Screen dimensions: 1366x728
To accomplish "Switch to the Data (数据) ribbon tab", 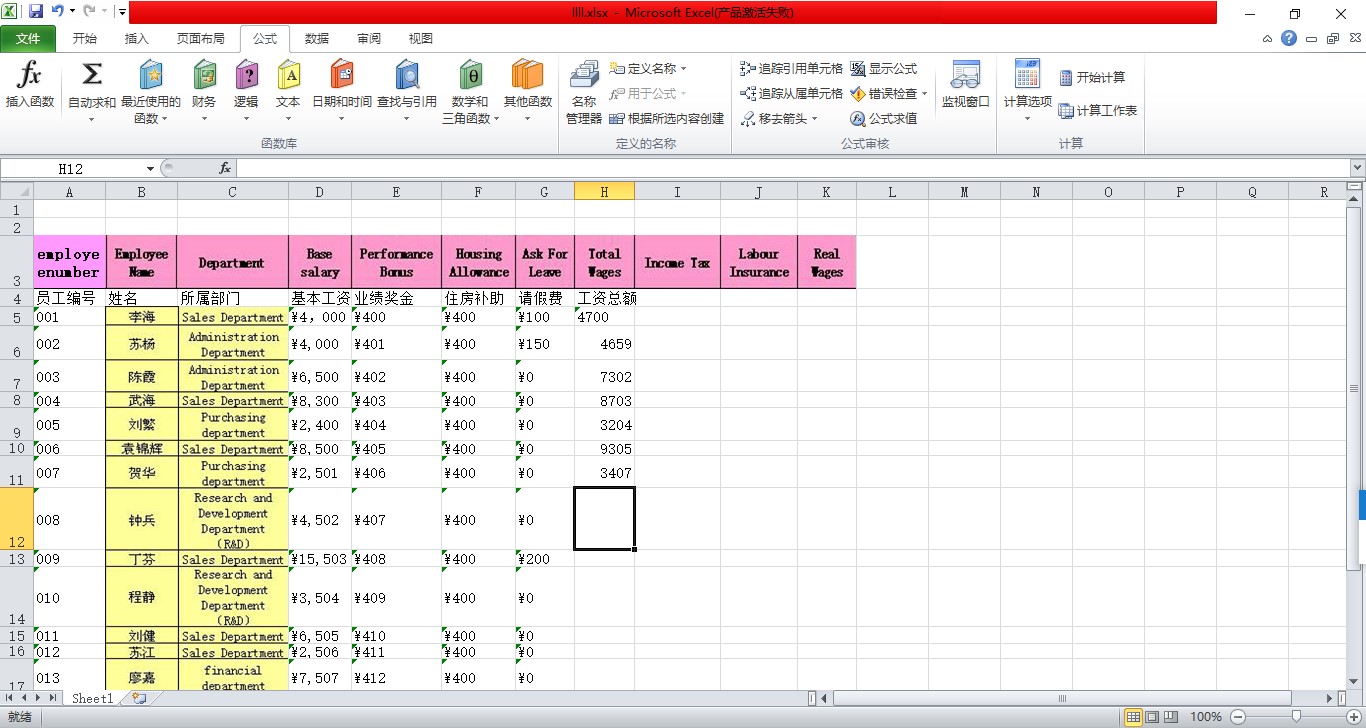I will (317, 39).
